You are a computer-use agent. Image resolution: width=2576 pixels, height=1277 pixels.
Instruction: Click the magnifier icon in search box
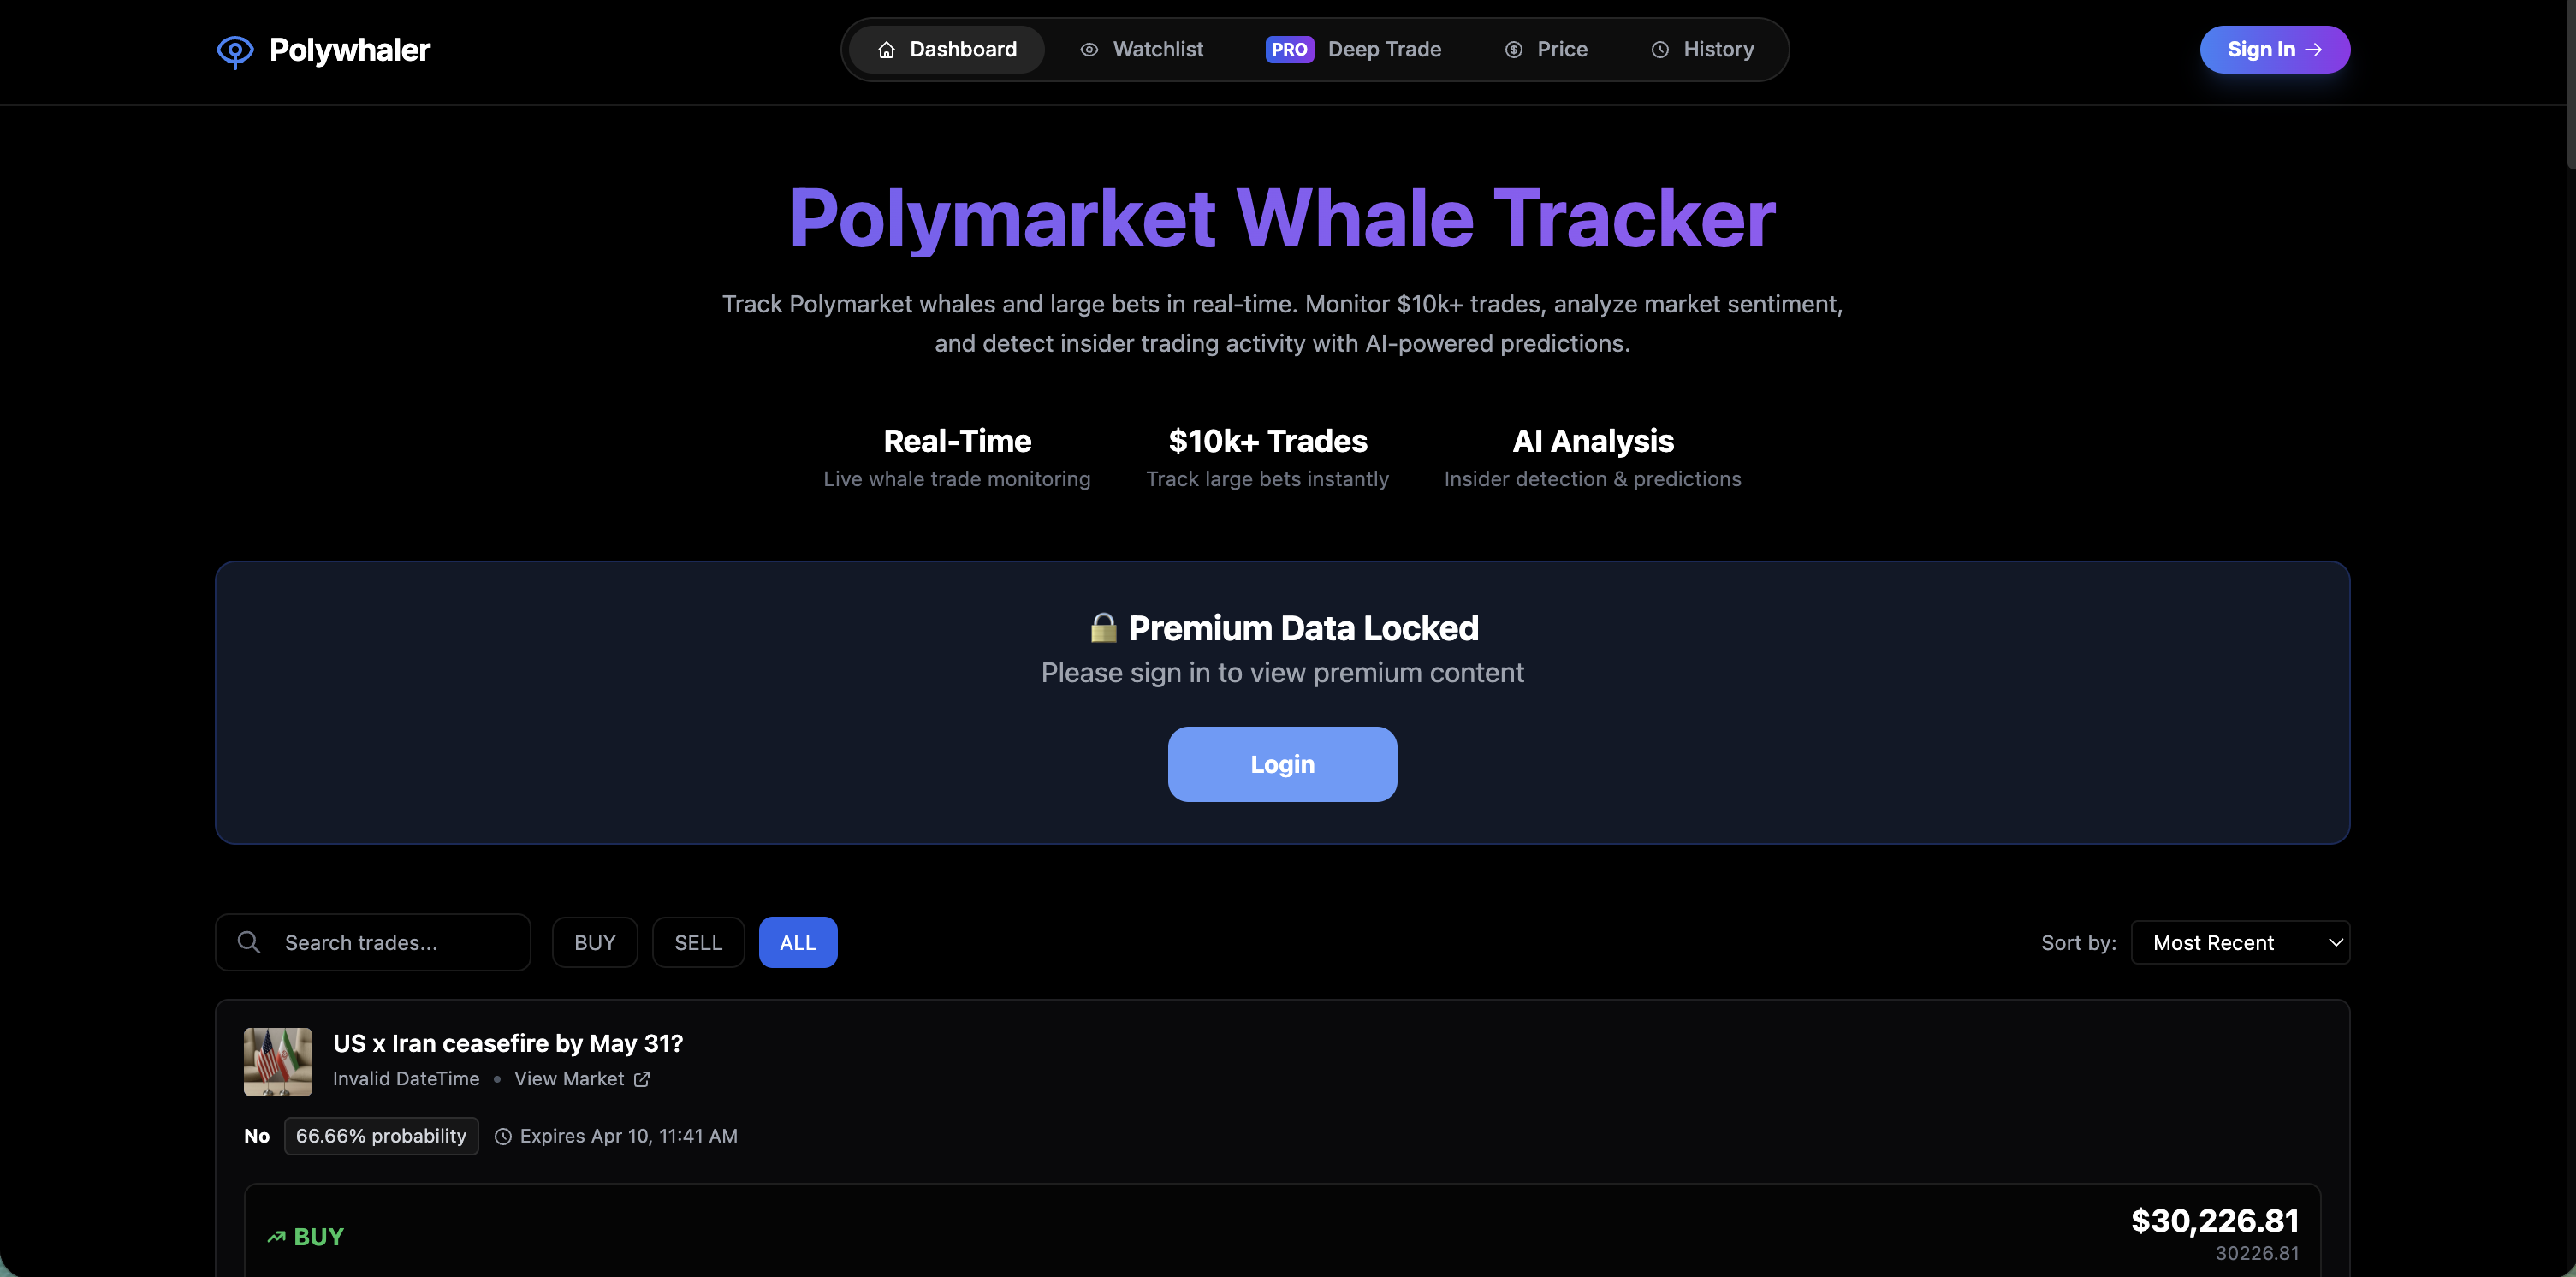(x=249, y=942)
